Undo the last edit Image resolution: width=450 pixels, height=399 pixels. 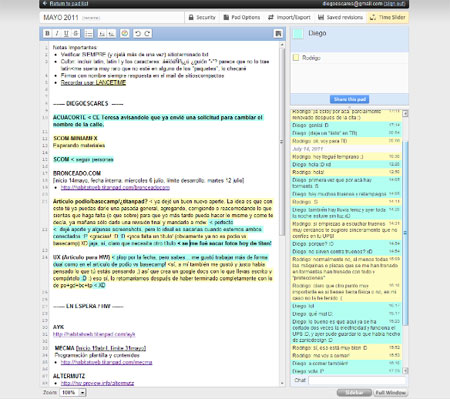[x=138, y=33]
